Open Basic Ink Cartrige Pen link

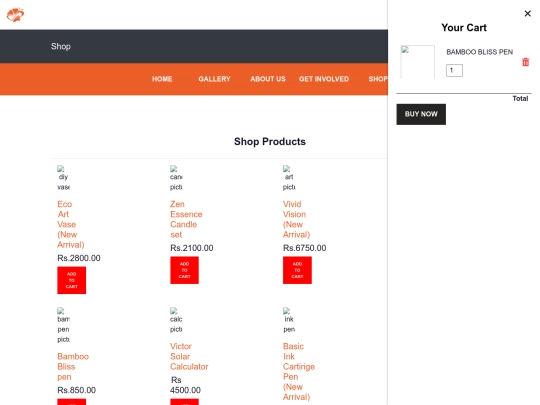click(x=299, y=372)
